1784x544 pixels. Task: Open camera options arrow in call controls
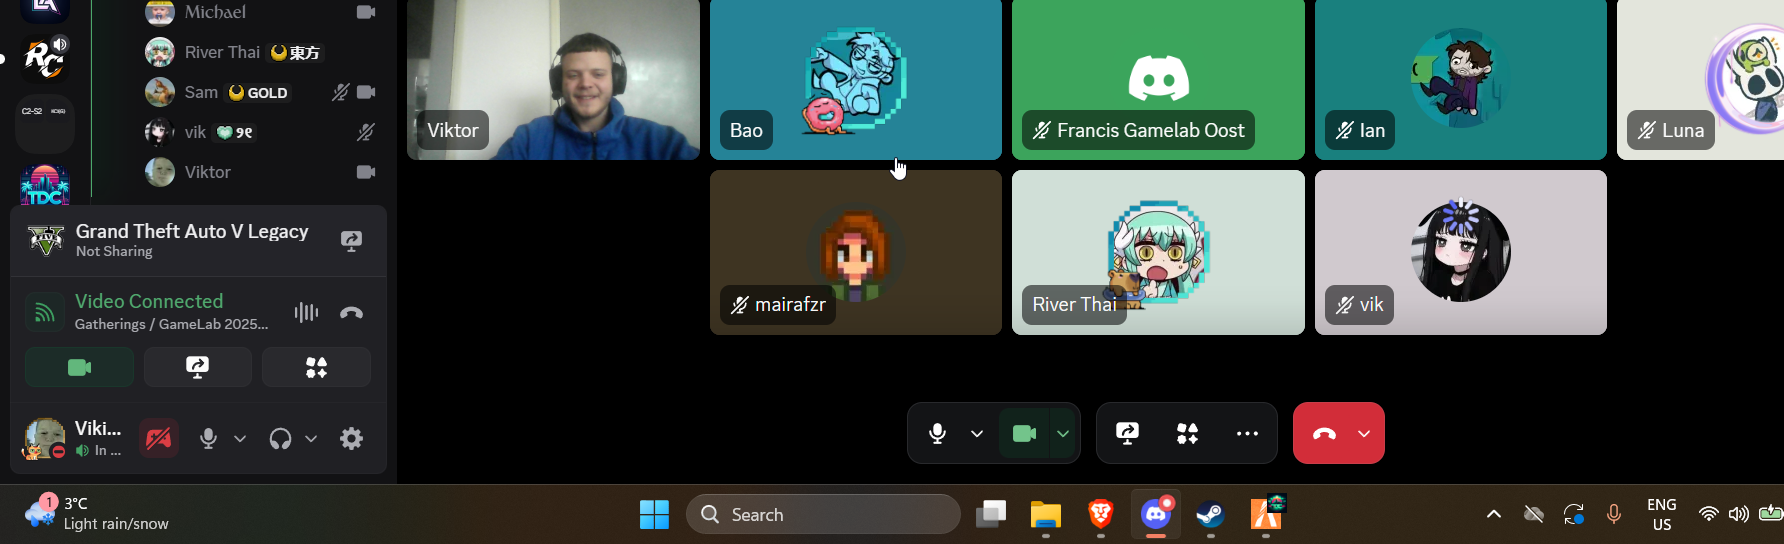(x=1063, y=433)
